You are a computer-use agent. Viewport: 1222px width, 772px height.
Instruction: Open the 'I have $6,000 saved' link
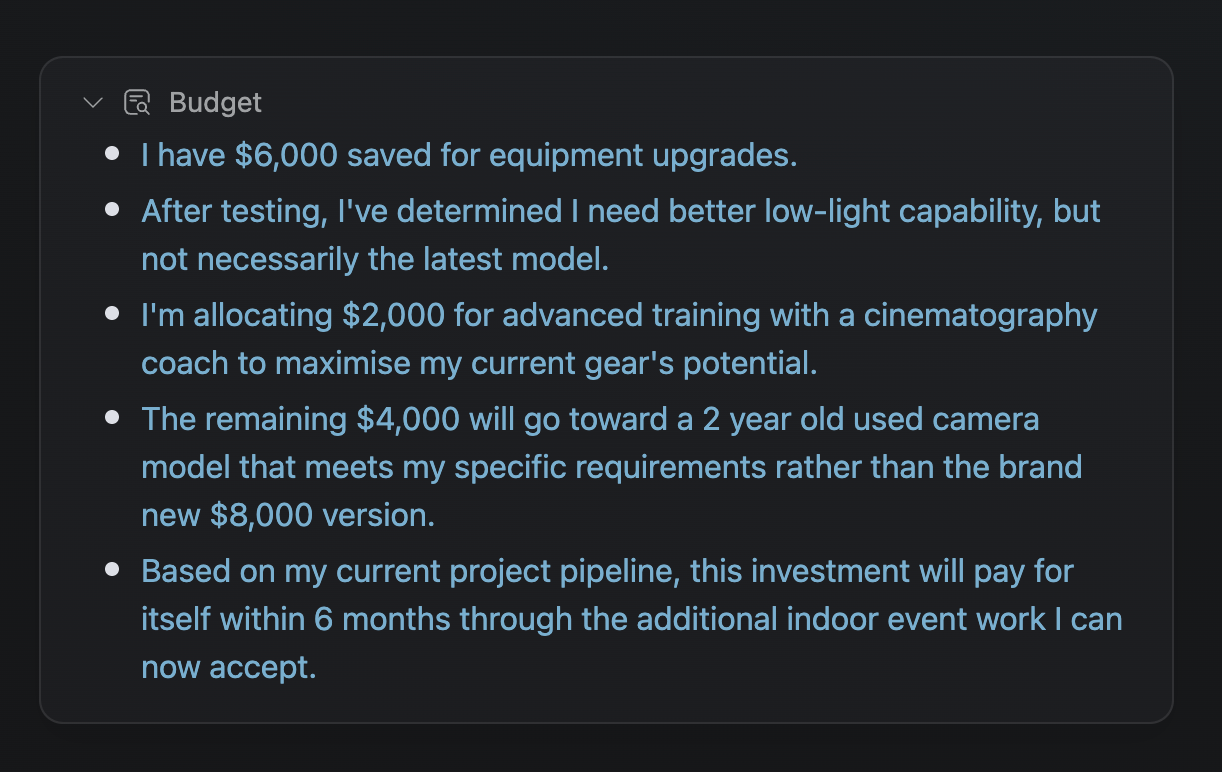469,155
